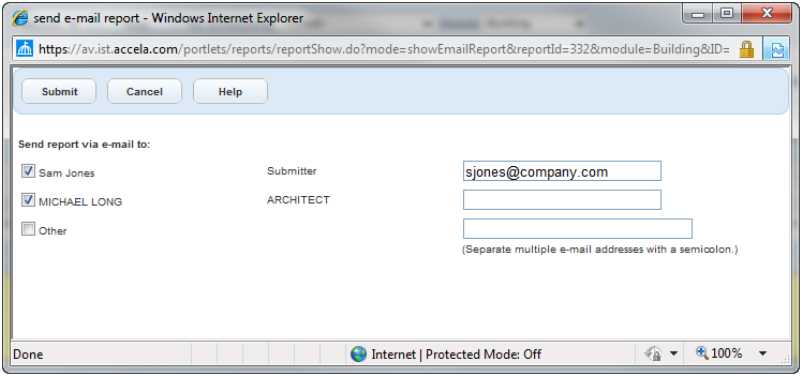Click the window resize grip corner

785,360
